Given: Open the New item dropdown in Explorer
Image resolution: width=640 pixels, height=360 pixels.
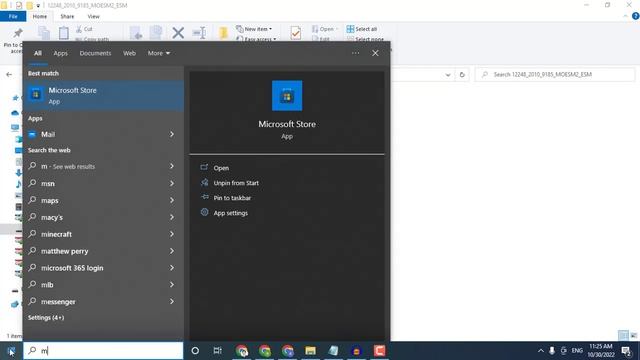Looking at the screenshot, I should (x=254, y=29).
